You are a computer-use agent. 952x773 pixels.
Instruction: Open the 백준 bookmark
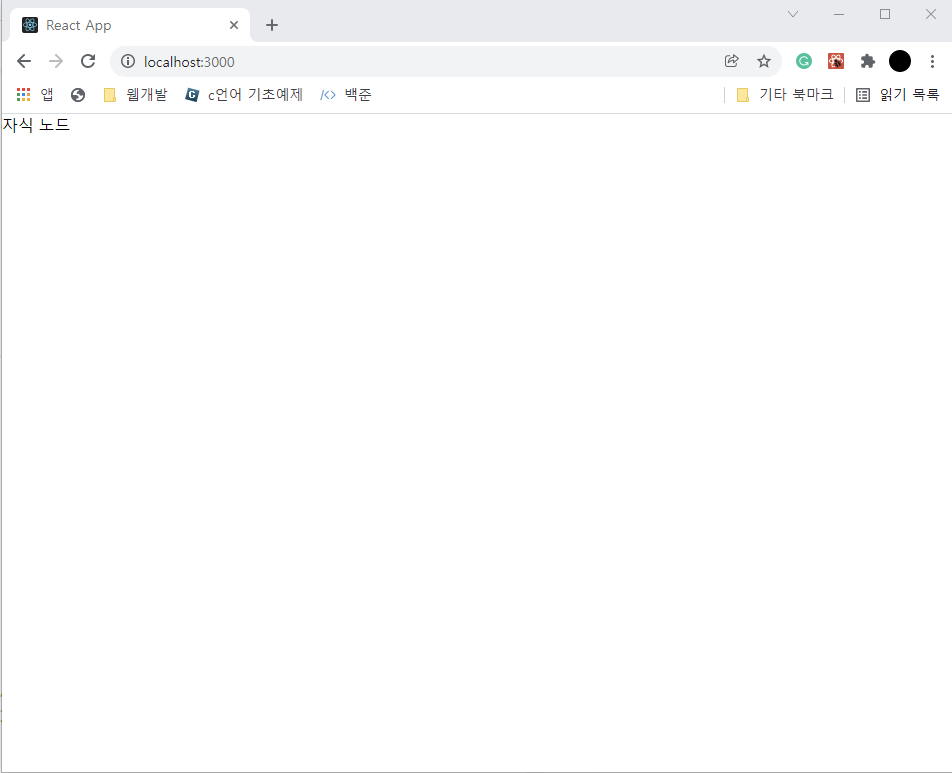point(346,95)
